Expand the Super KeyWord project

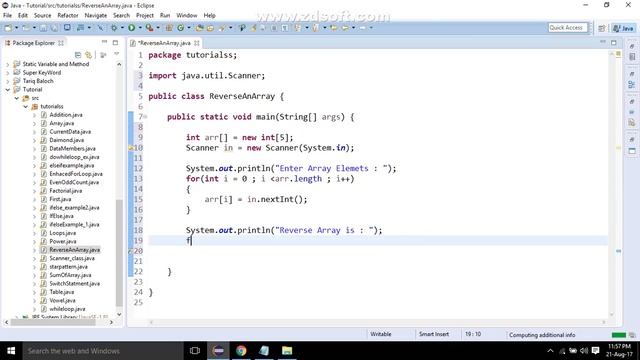[x=7, y=73]
